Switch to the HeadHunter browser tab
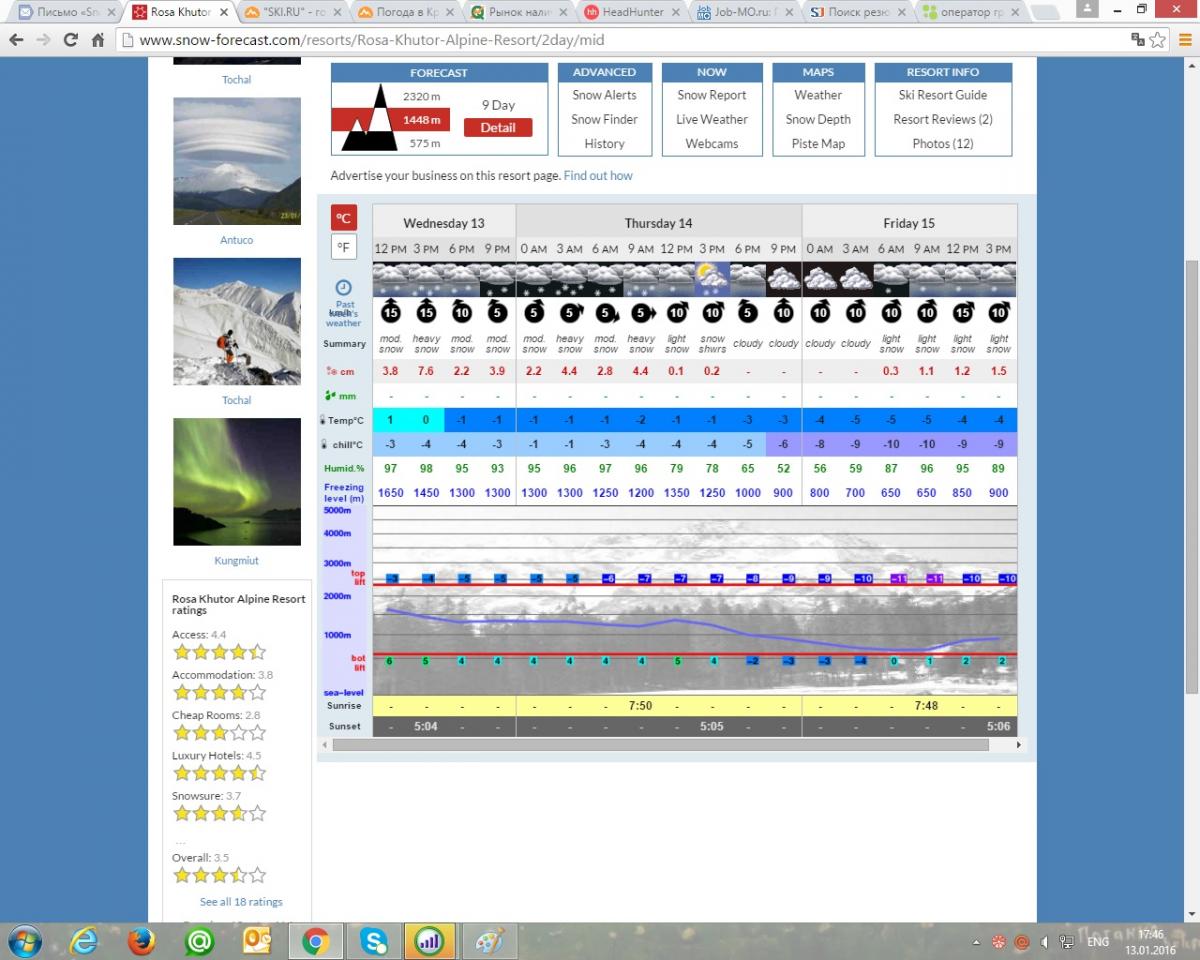The height and width of the screenshot is (960, 1200). [x=631, y=12]
